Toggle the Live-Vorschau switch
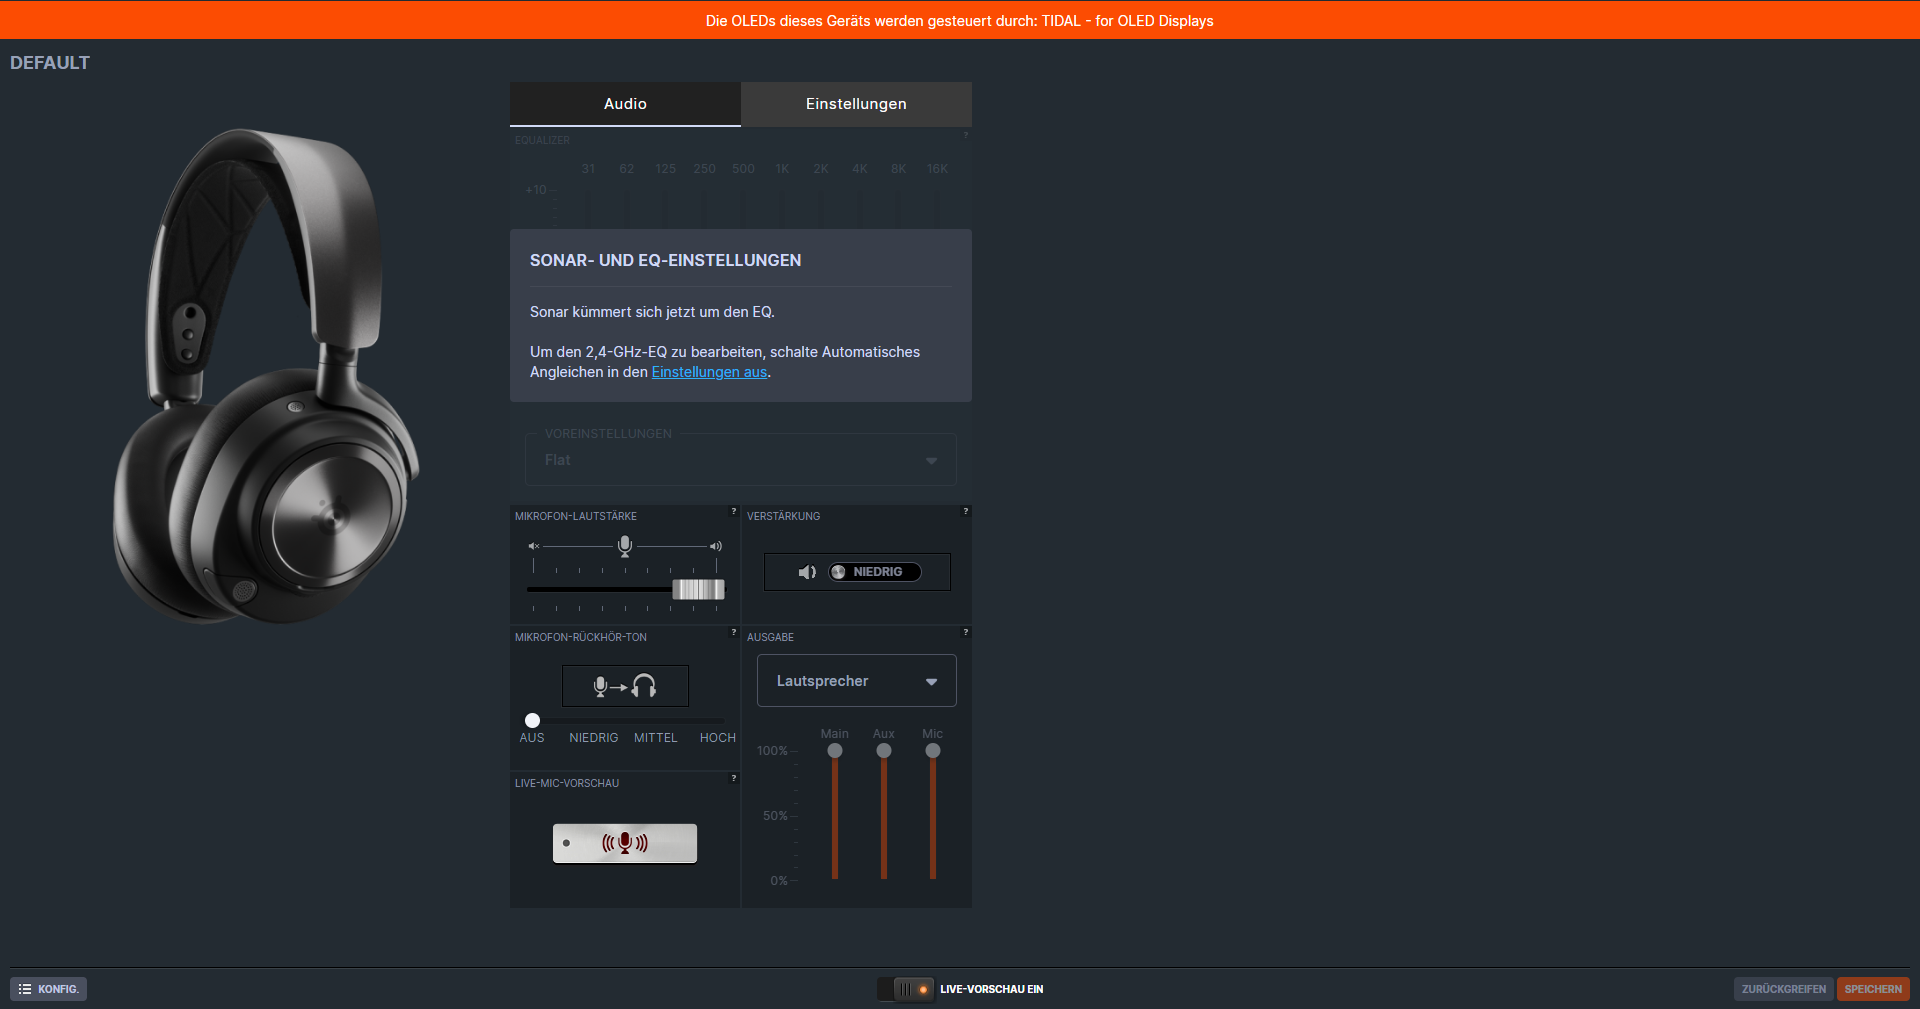The height and width of the screenshot is (1009, 1920). point(906,989)
